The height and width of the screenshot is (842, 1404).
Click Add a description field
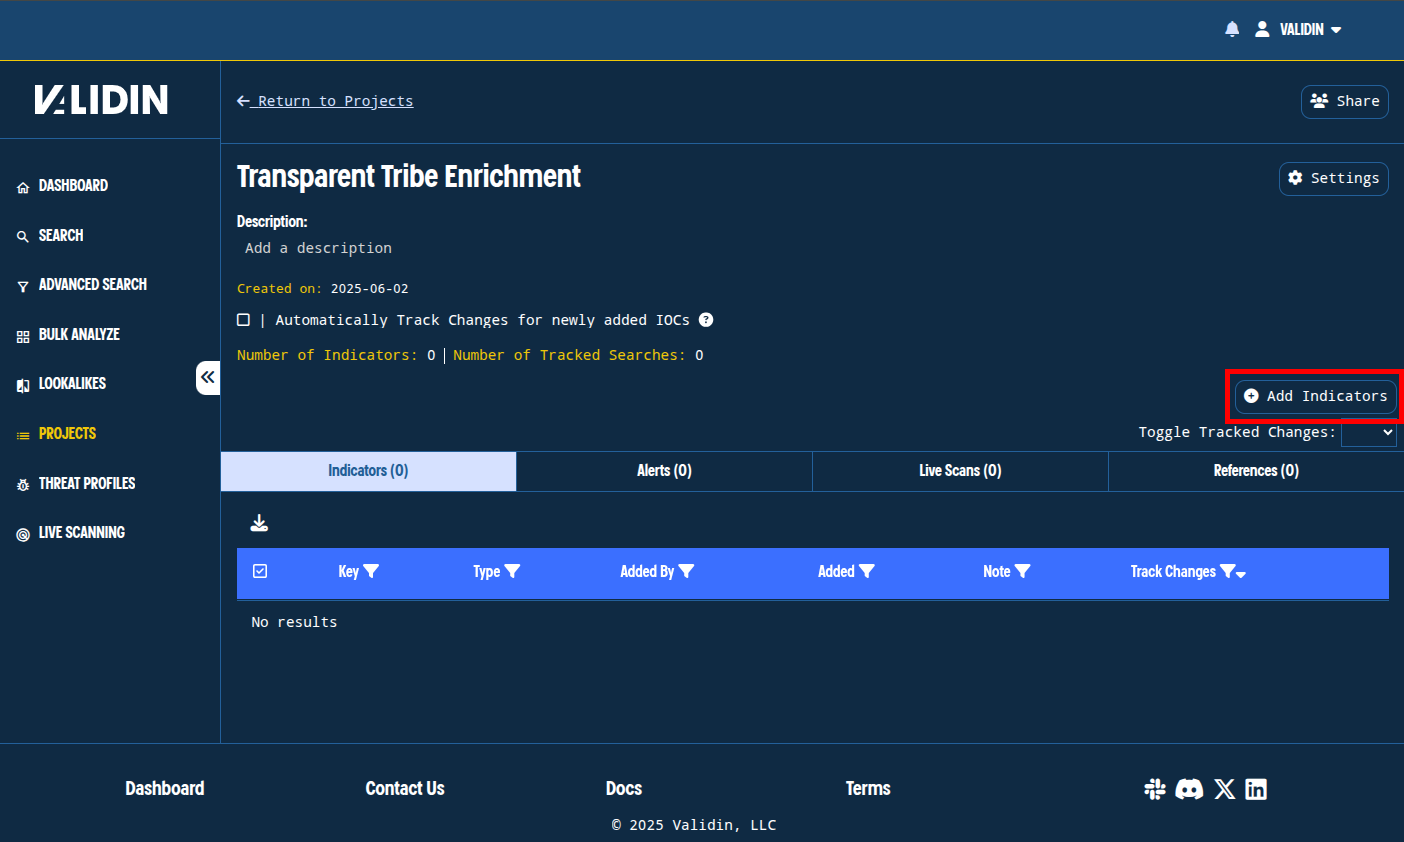click(x=318, y=248)
